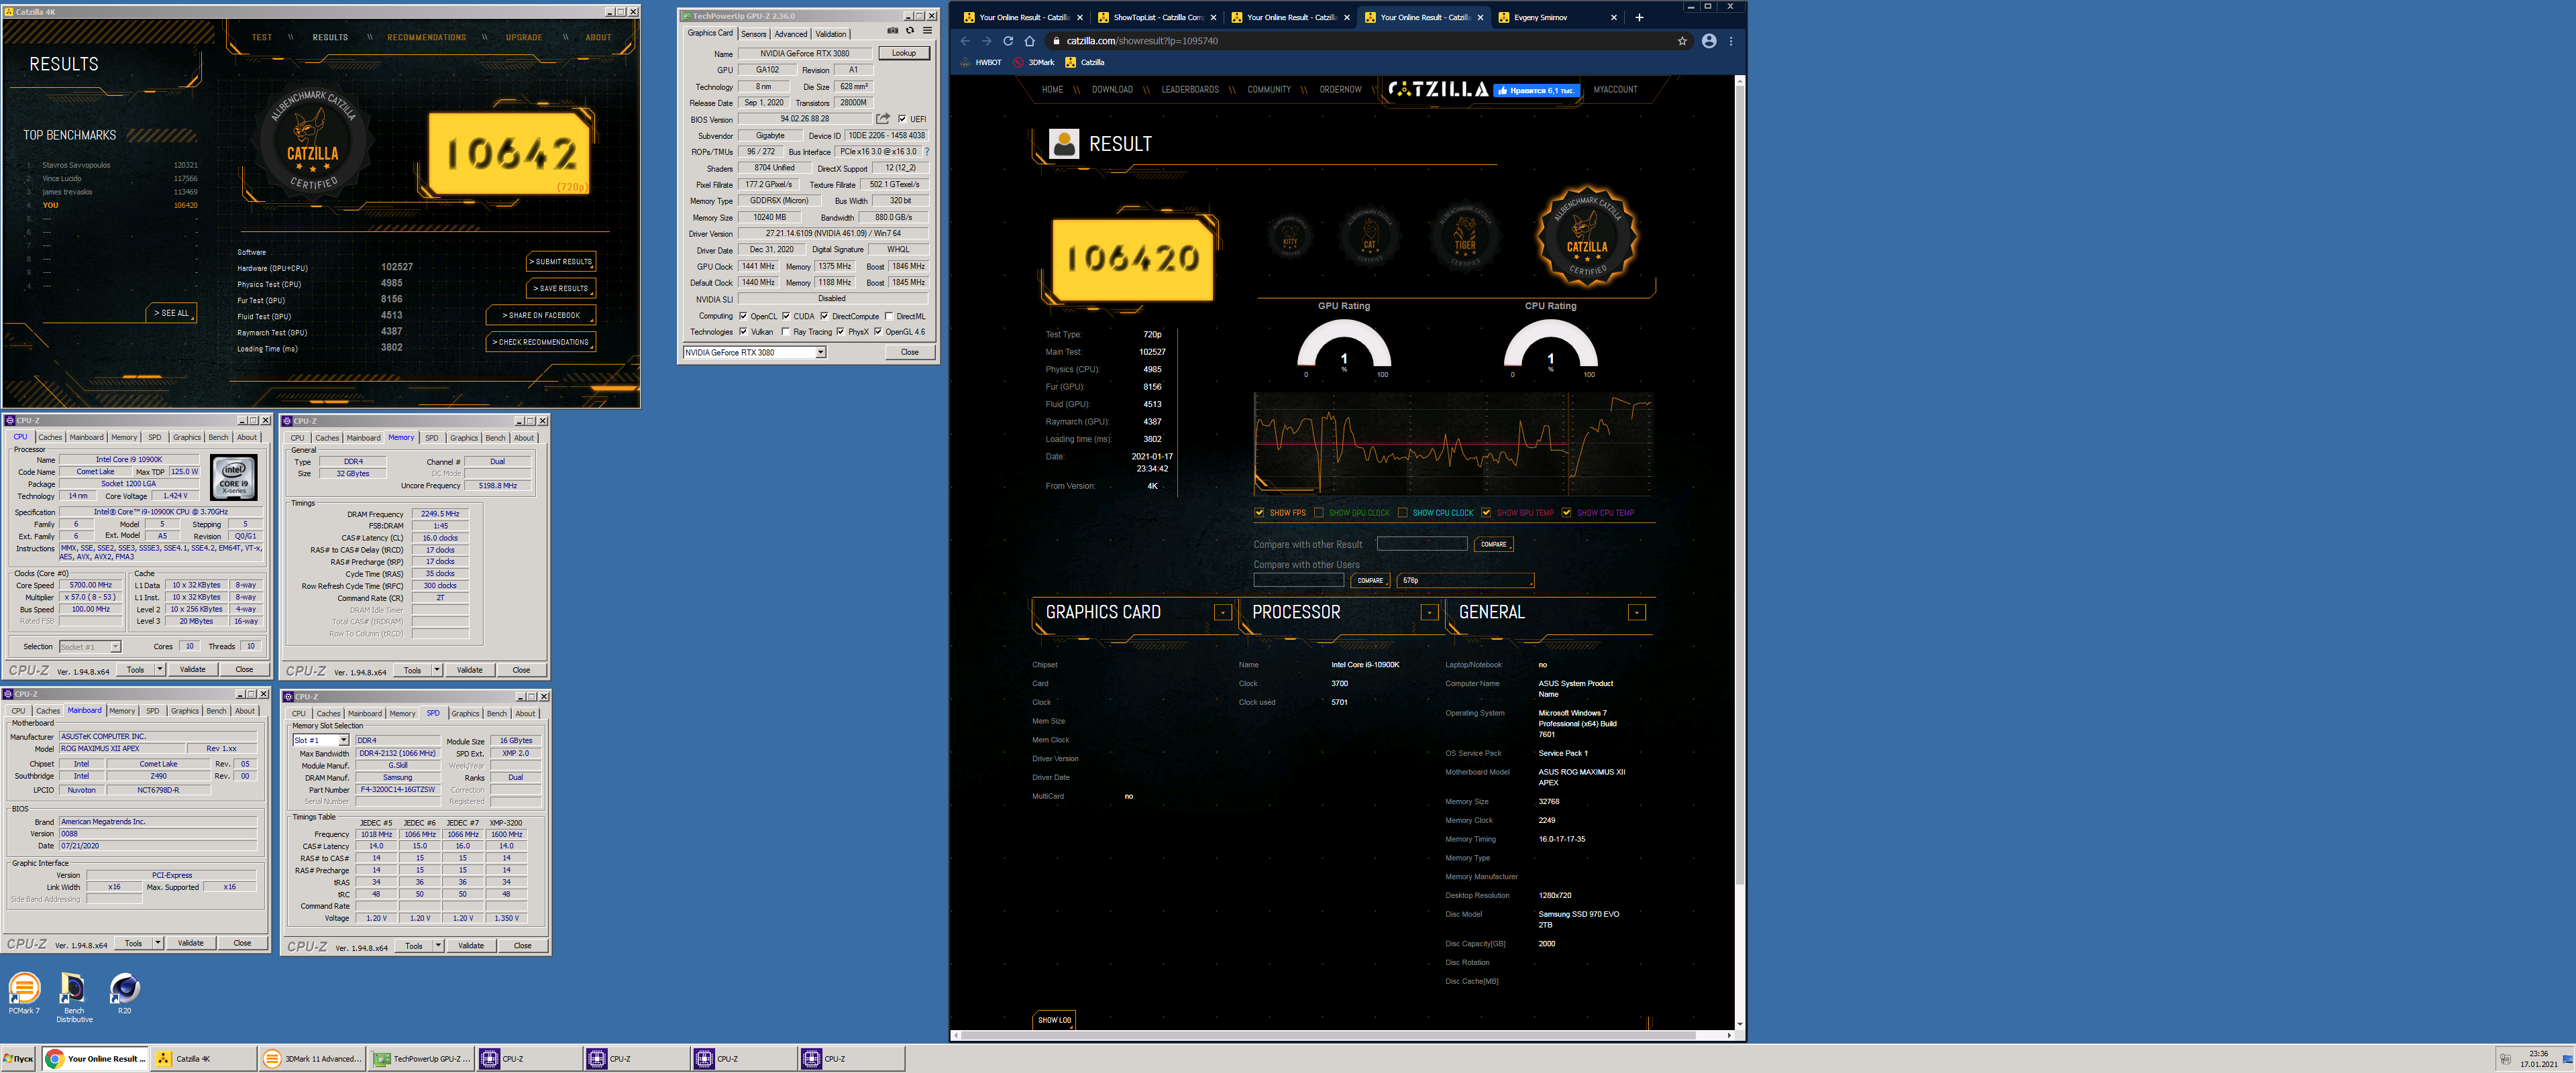The image size is (2576, 1073).
Task: Open the Chrome profile avatar icon
Action: tap(1709, 41)
